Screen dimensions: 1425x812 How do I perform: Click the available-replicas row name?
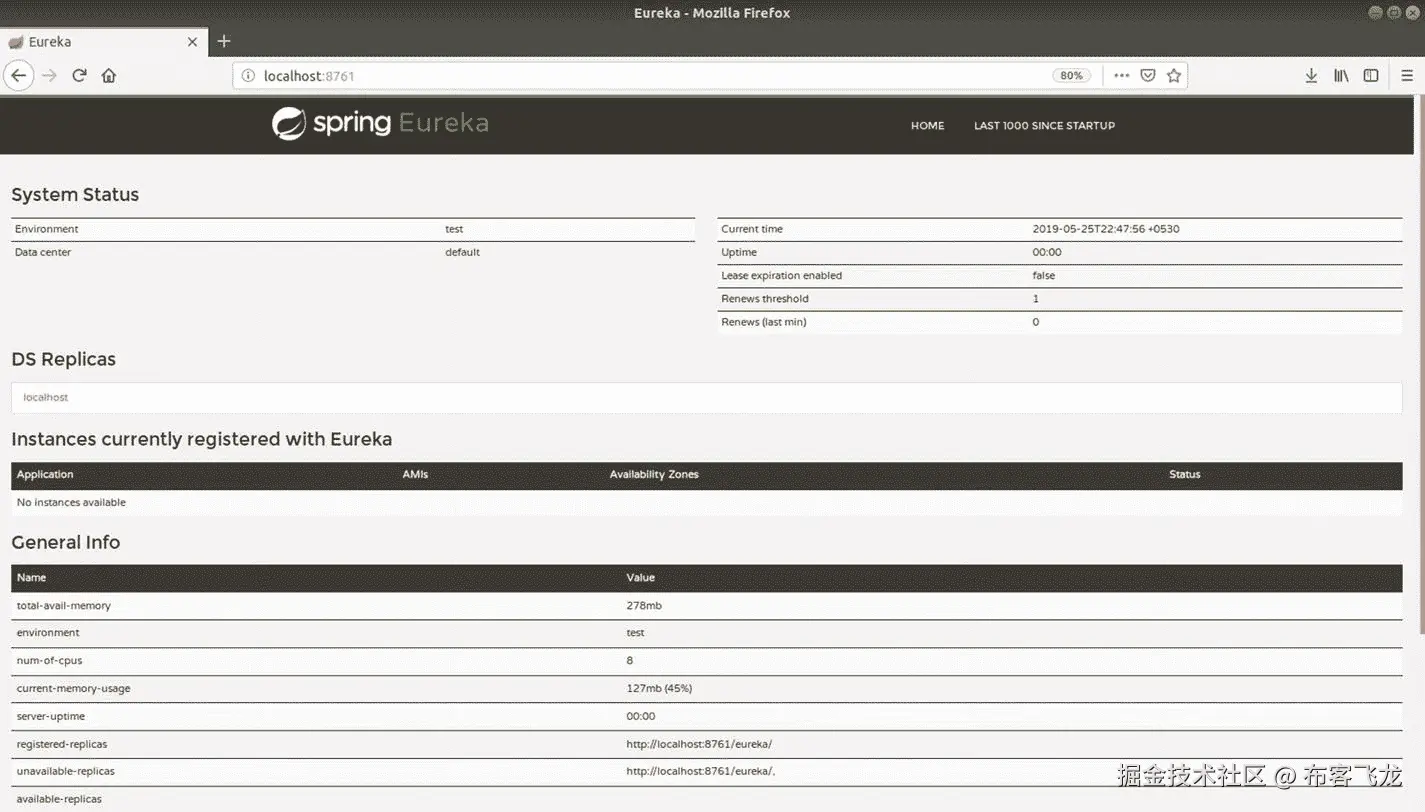click(59, 800)
